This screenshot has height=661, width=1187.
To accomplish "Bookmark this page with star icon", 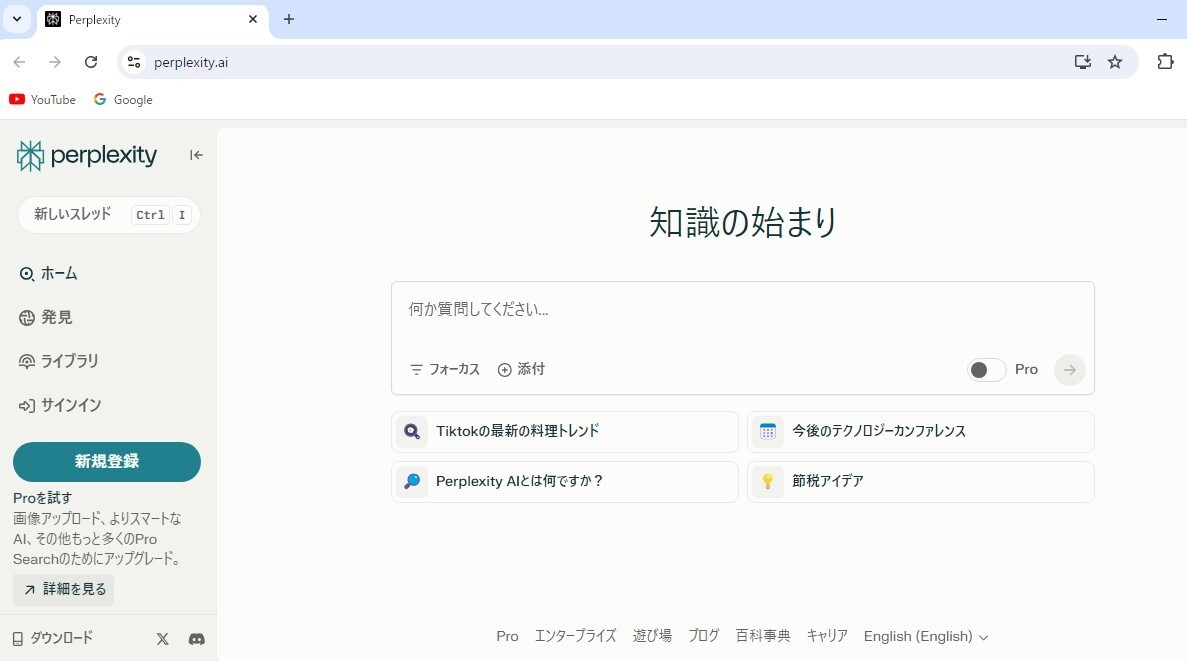I will click(1115, 62).
